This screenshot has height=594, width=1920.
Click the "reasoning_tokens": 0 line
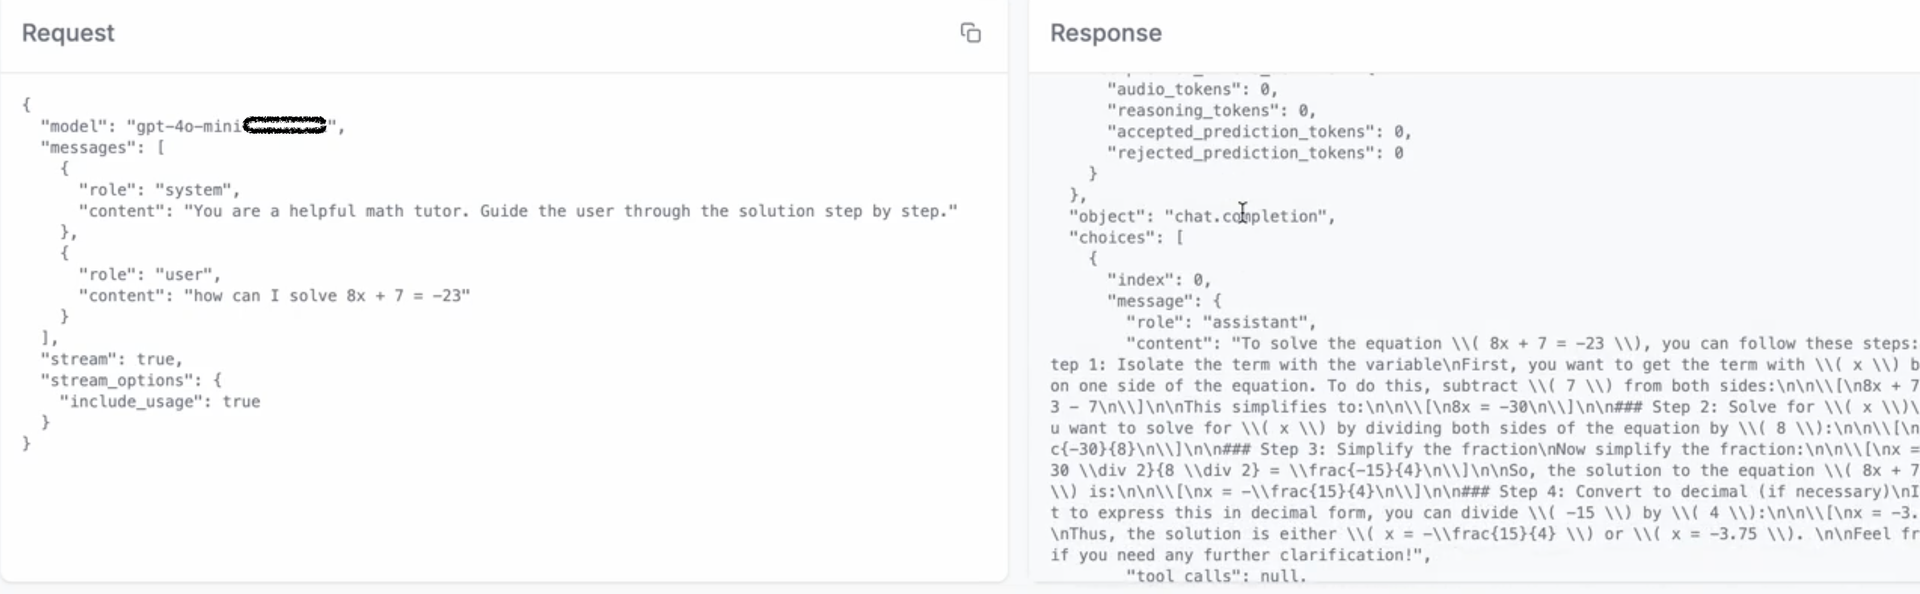click(x=1211, y=110)
